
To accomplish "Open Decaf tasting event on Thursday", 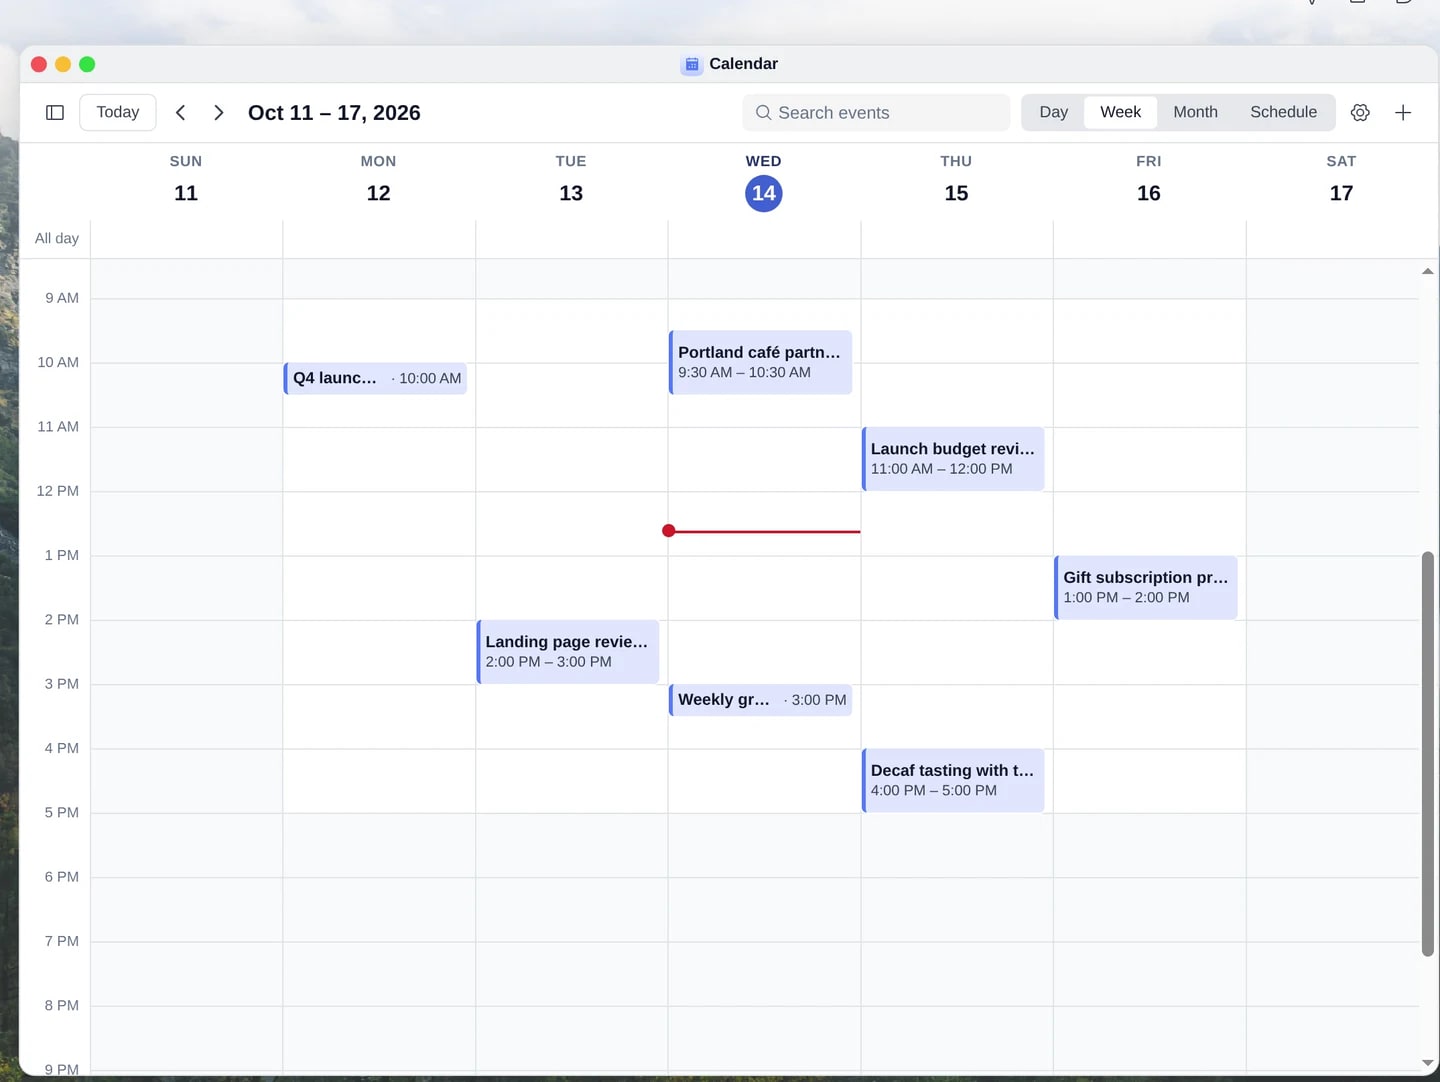I will tap(953, 780).
